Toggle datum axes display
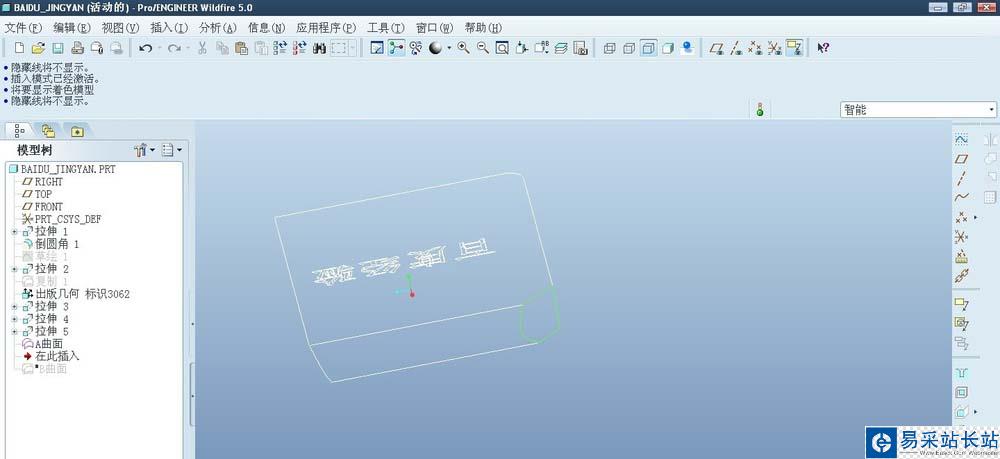Screen dimensions: 1000x459 (x=735, y=48)
